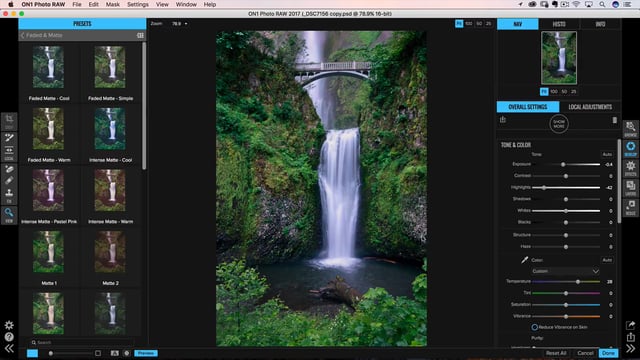Image resolution: width=640 pixels, height=360 pixels.
Task: Switch to the Resize module
Action: [x=631, y=207]
